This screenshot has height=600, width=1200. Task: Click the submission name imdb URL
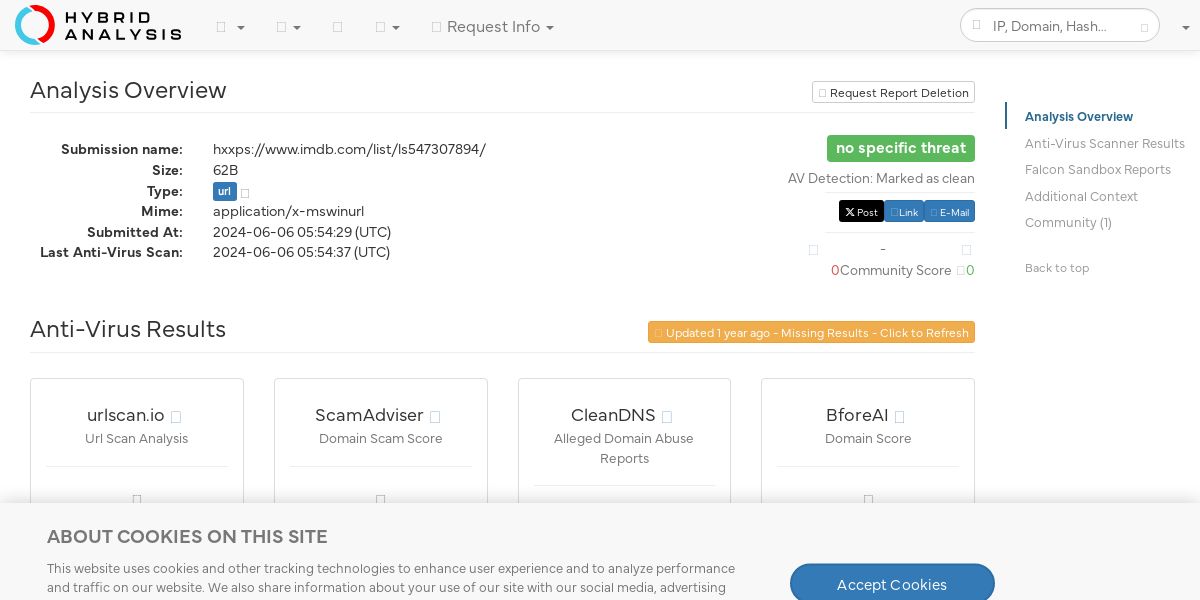coord(349,149)
